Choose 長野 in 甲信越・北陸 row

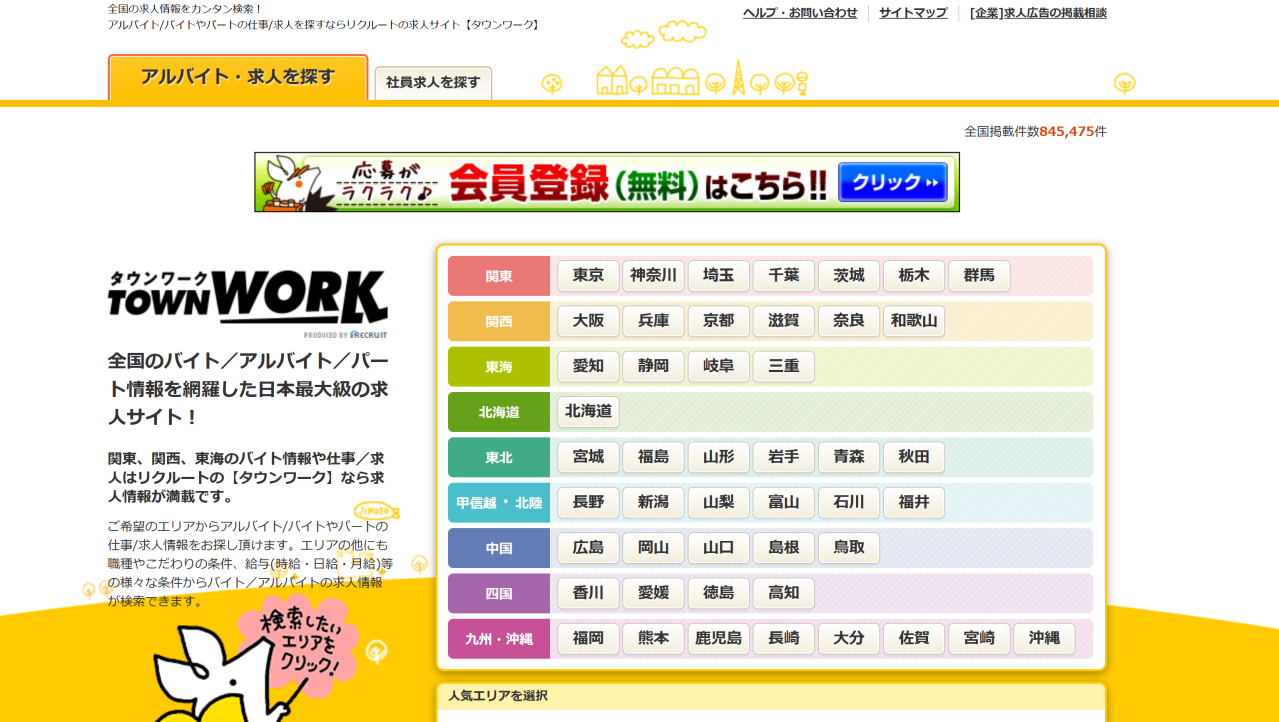point(588,502)
